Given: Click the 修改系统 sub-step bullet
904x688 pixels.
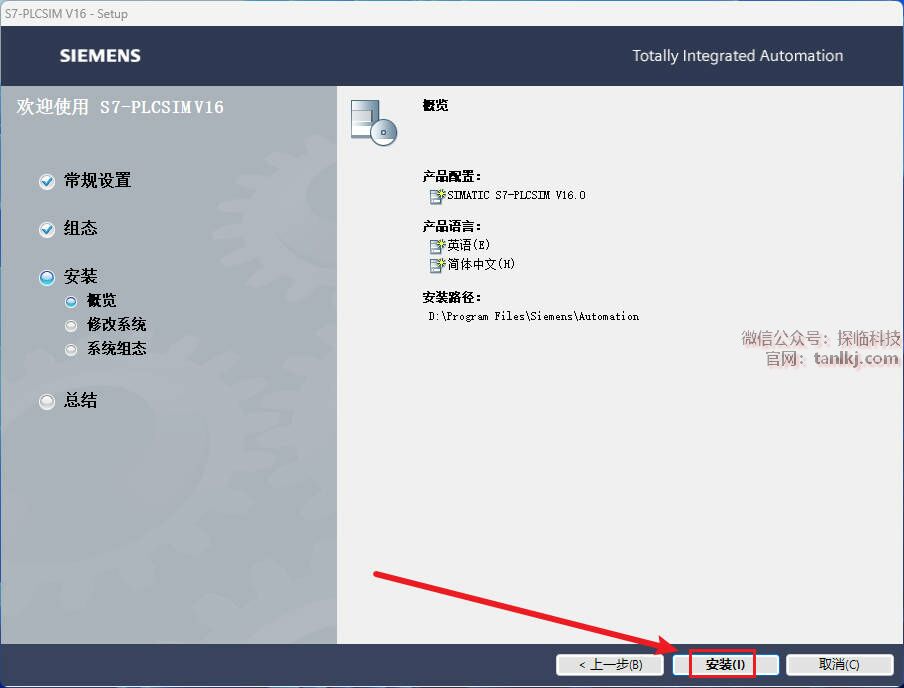Looking at the screenshot, I should [x=71, y=326].
